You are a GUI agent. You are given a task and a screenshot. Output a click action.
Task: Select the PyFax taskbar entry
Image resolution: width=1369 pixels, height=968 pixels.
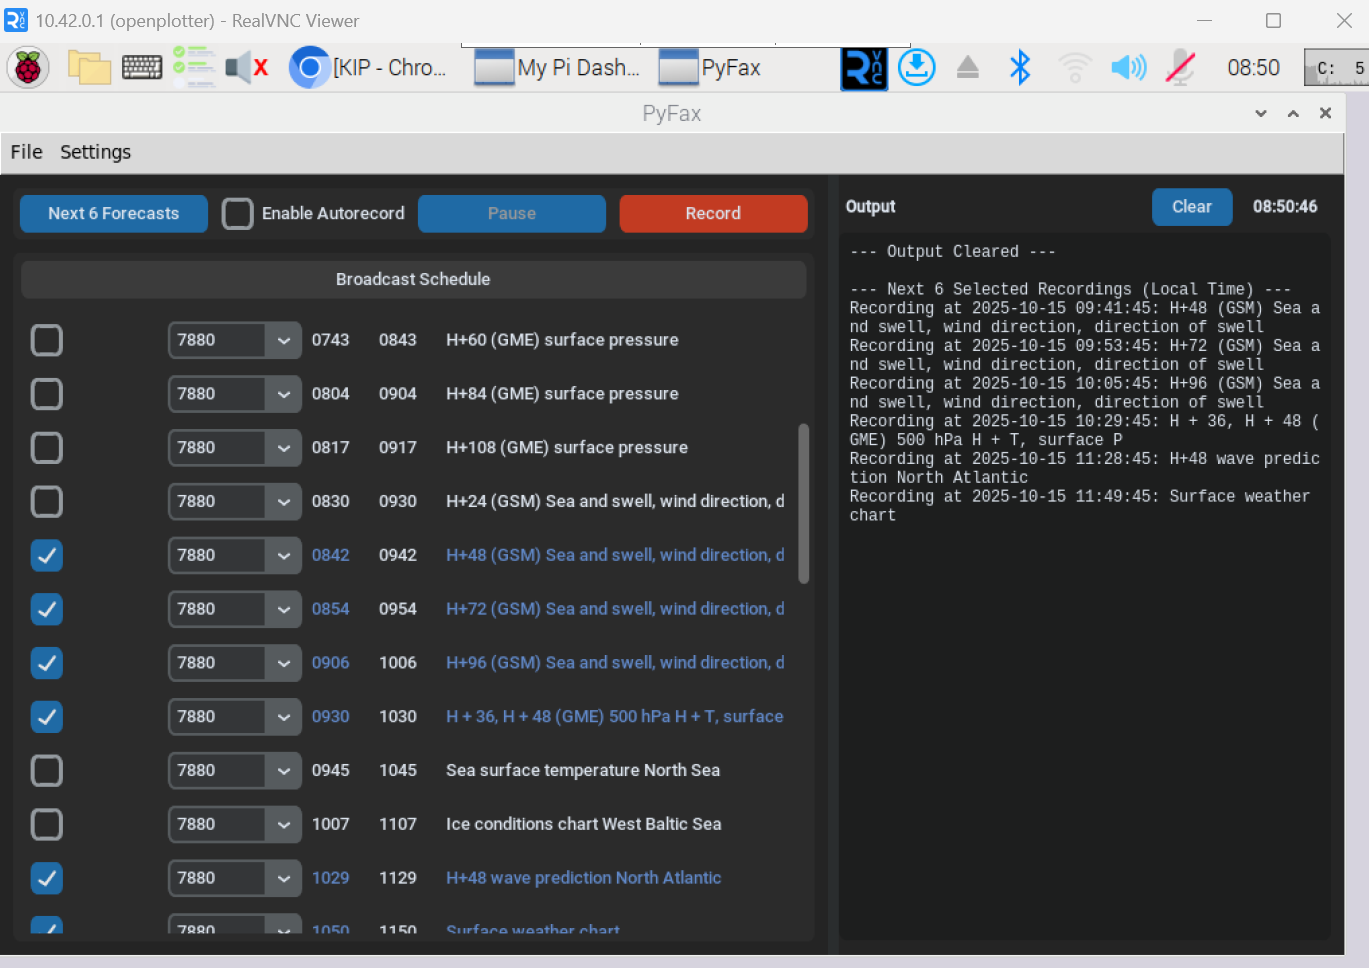(x=711, y=68)
